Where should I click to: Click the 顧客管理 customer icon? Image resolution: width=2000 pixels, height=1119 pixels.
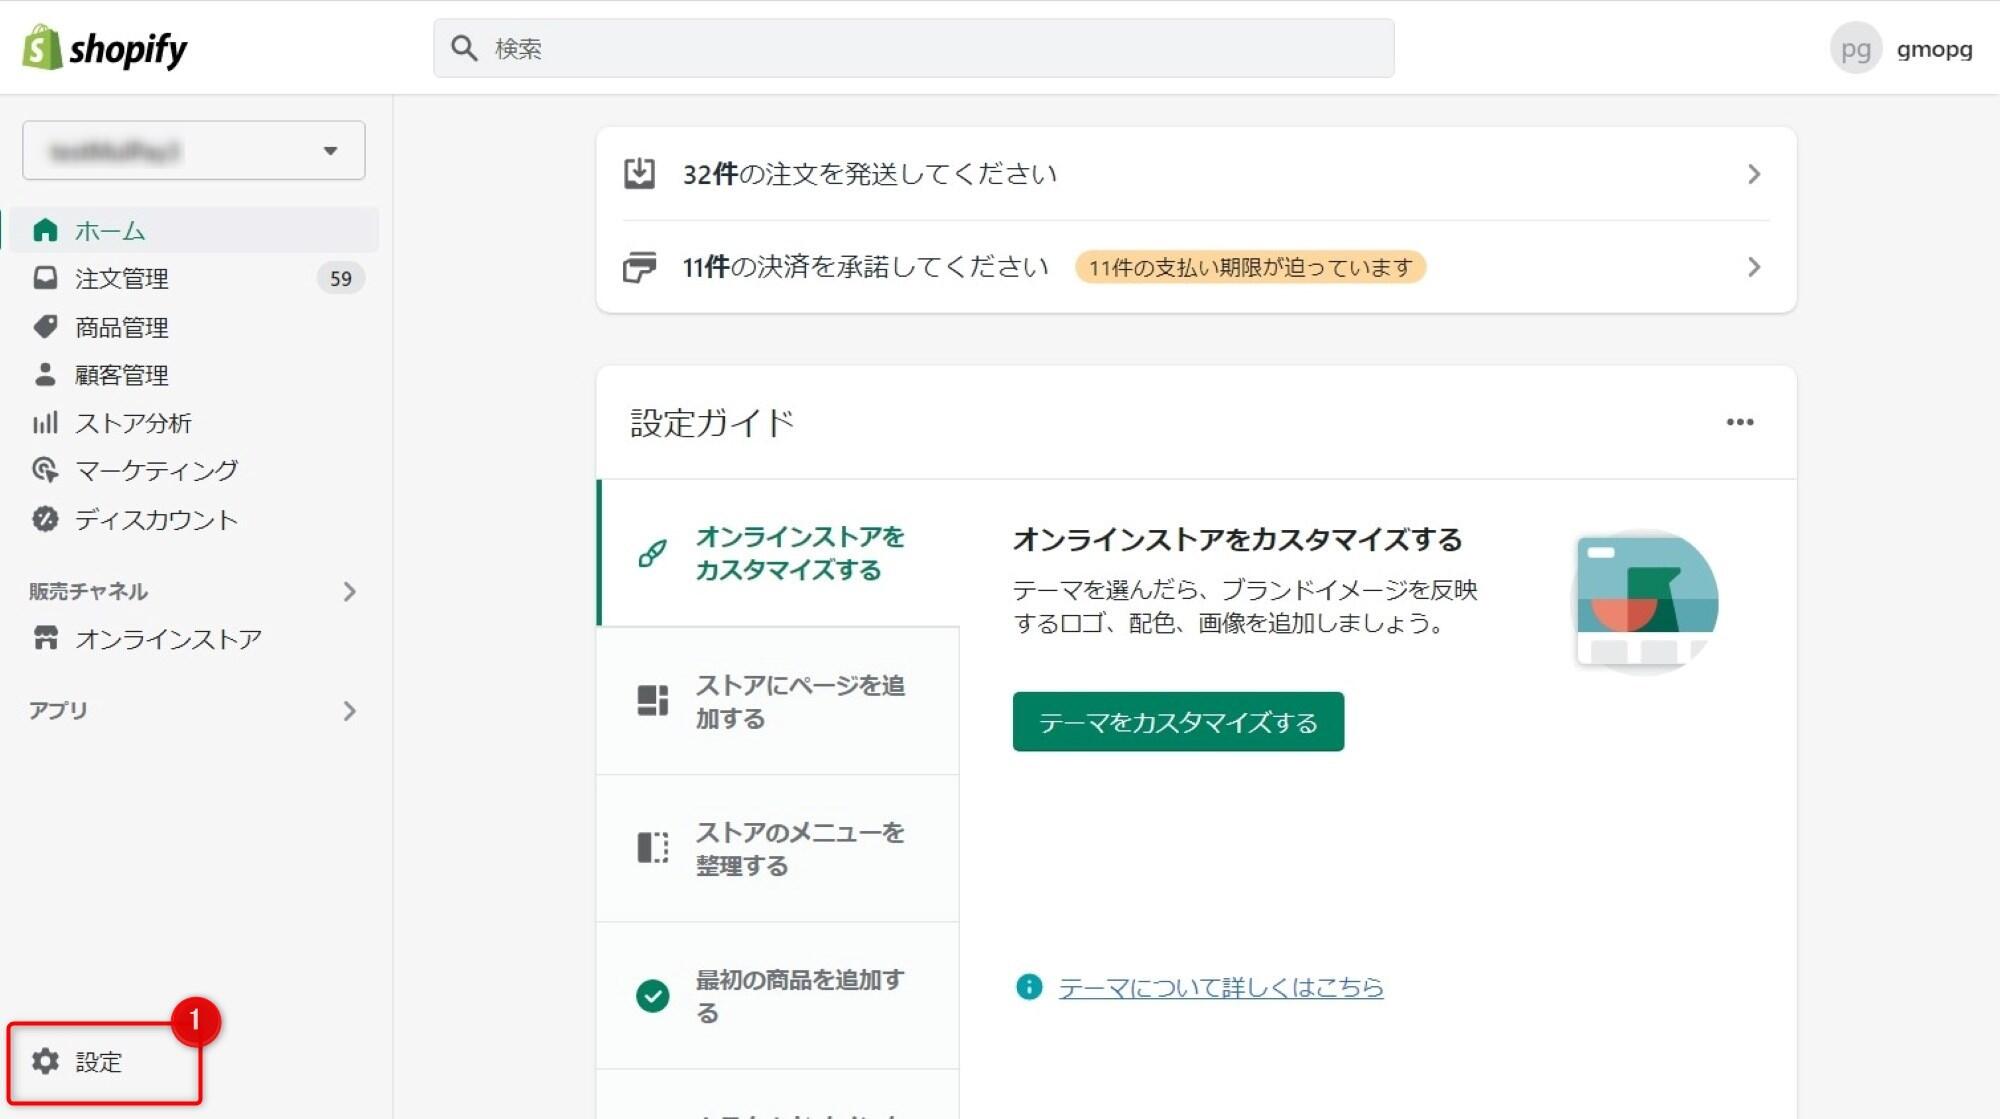46,375
